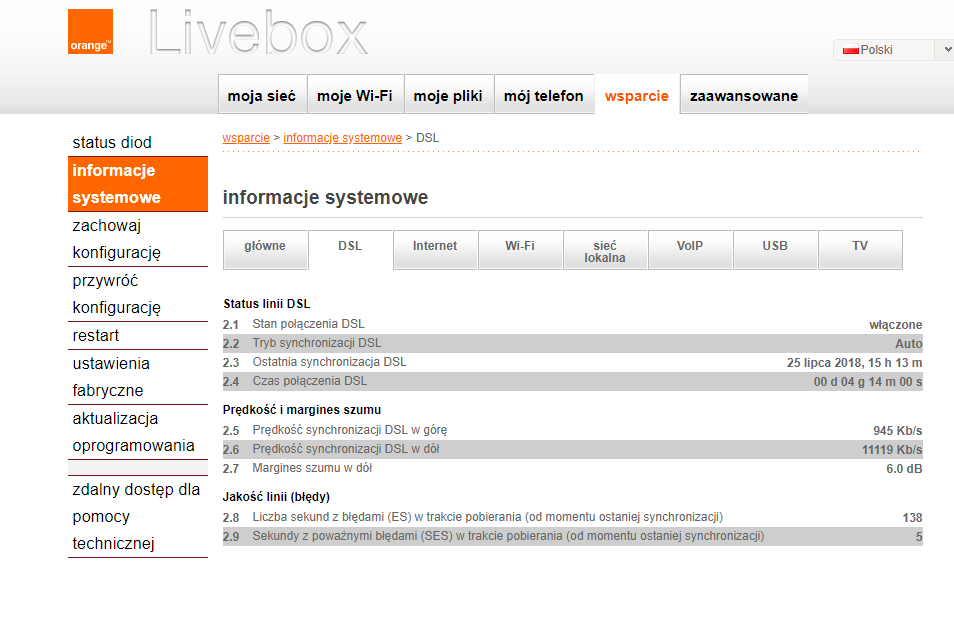Open the moja sieć menu tab
The image size is (954, 638).
262,96
